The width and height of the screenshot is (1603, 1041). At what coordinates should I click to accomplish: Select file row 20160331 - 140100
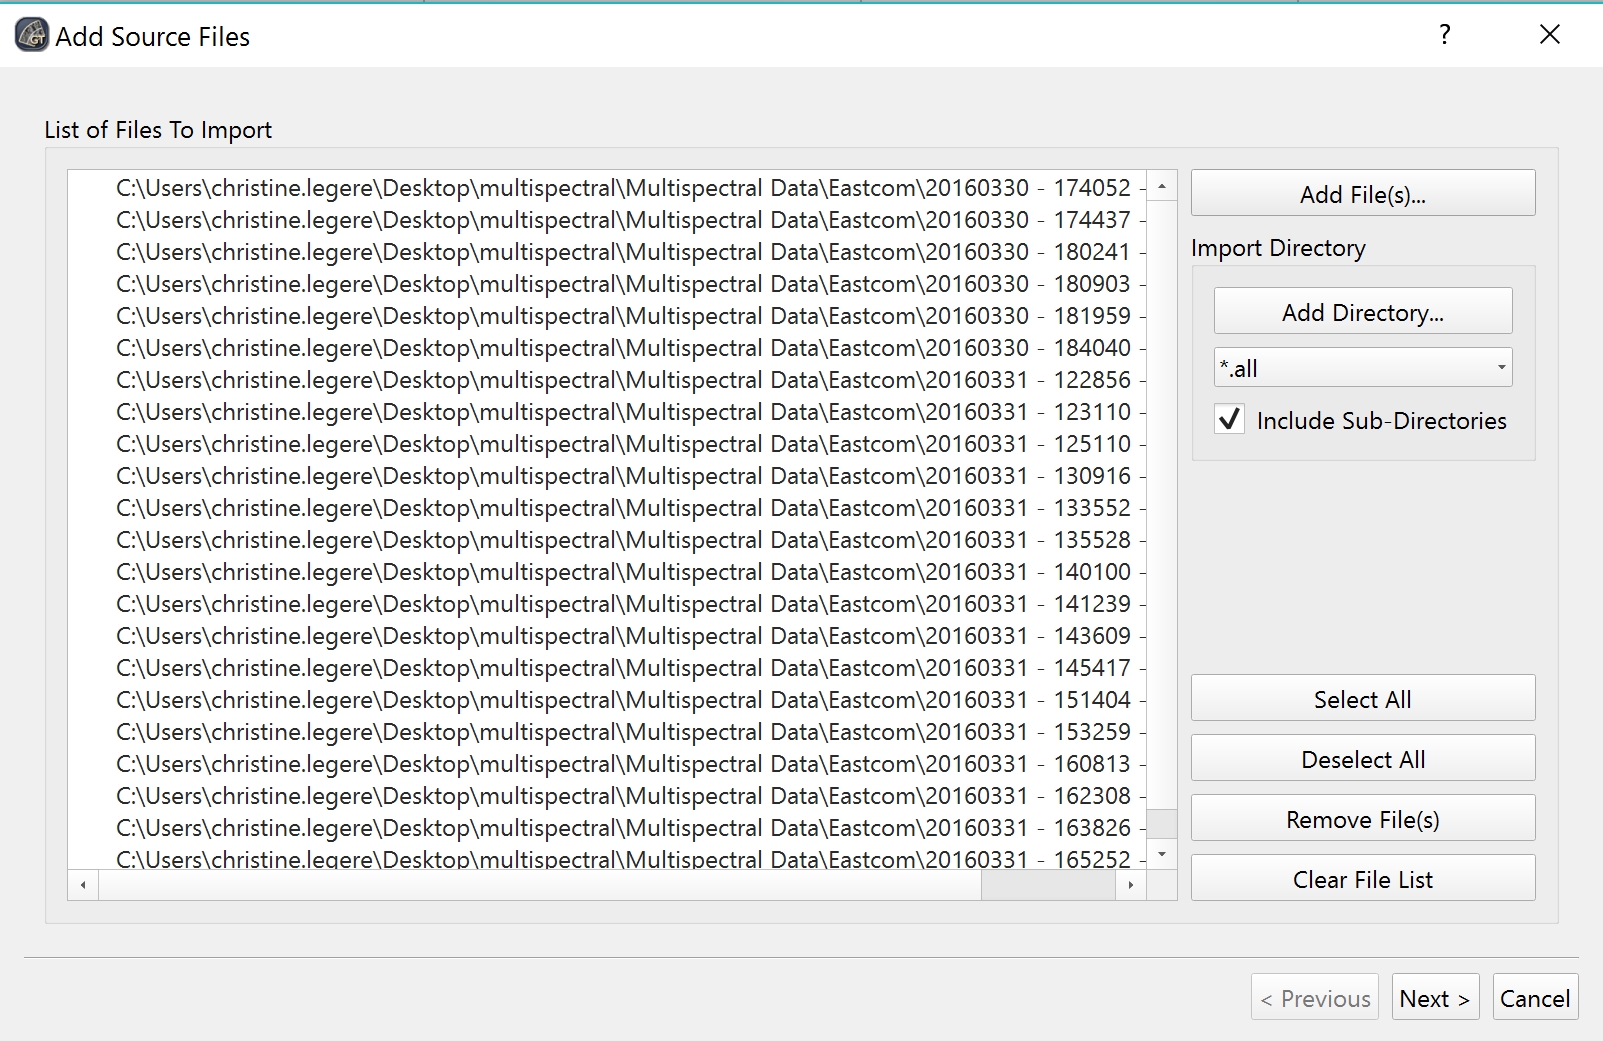click(607, 572)
